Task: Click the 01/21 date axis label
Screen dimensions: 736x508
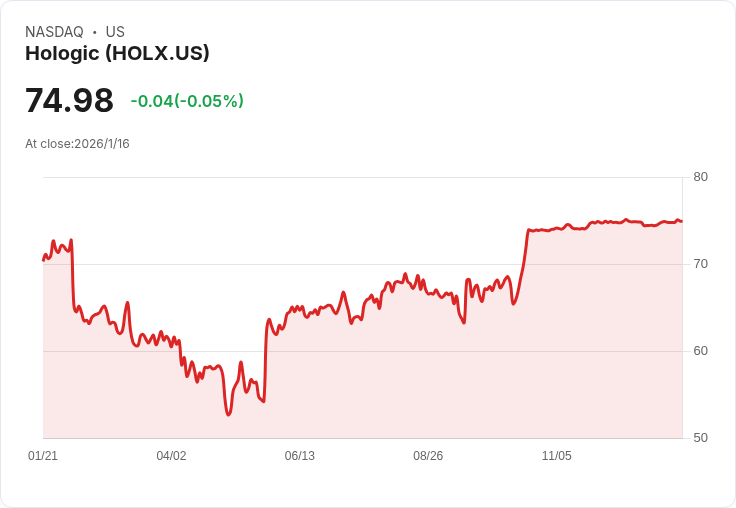Action: [43, 456]
